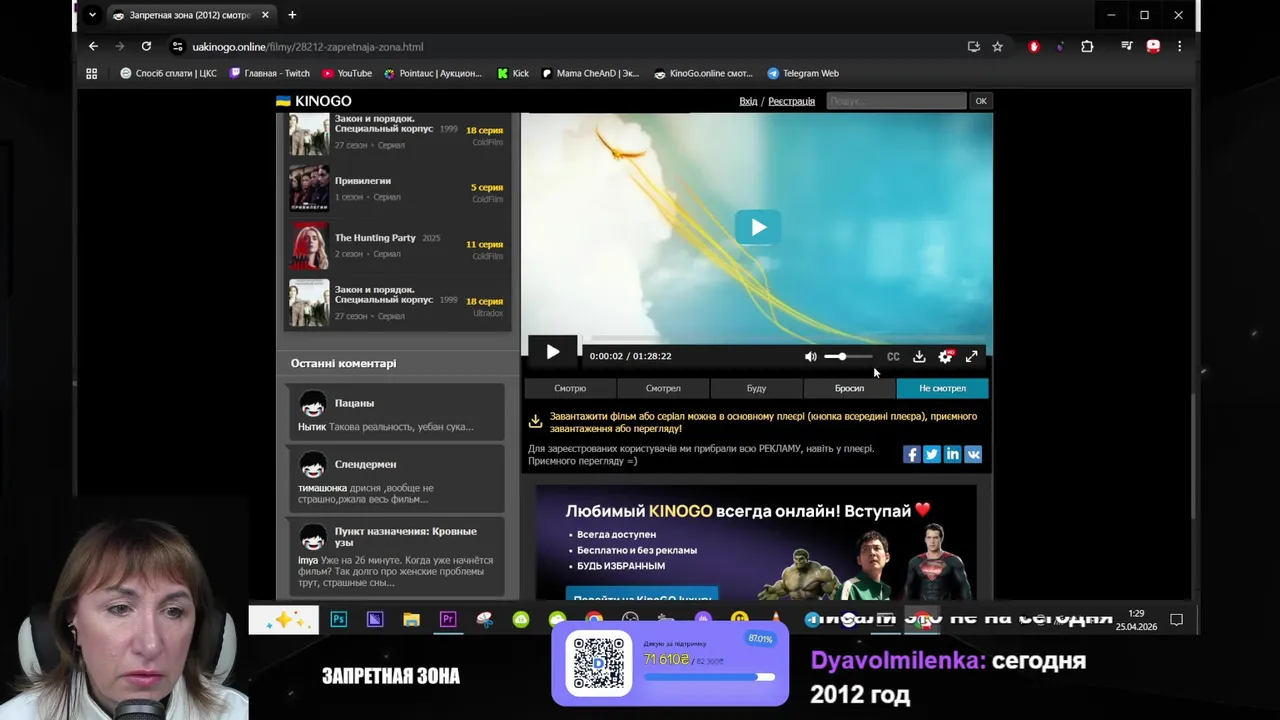Open the Главная - Twitch bookmark
Viewport: 1280px width, 720px height.
click(270, 73)
